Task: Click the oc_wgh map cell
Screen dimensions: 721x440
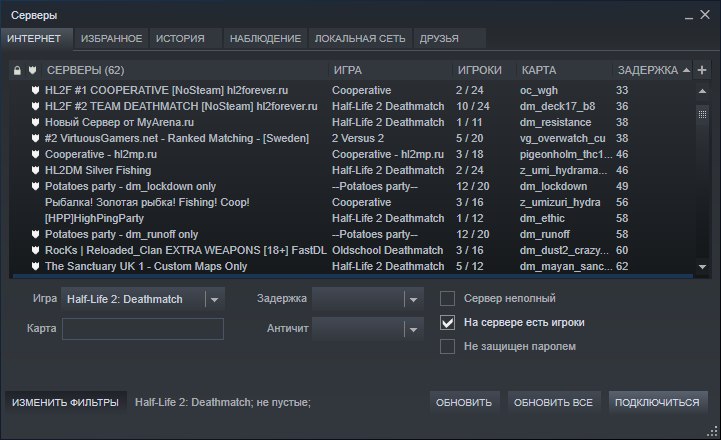Action: [x=539, y=90]
